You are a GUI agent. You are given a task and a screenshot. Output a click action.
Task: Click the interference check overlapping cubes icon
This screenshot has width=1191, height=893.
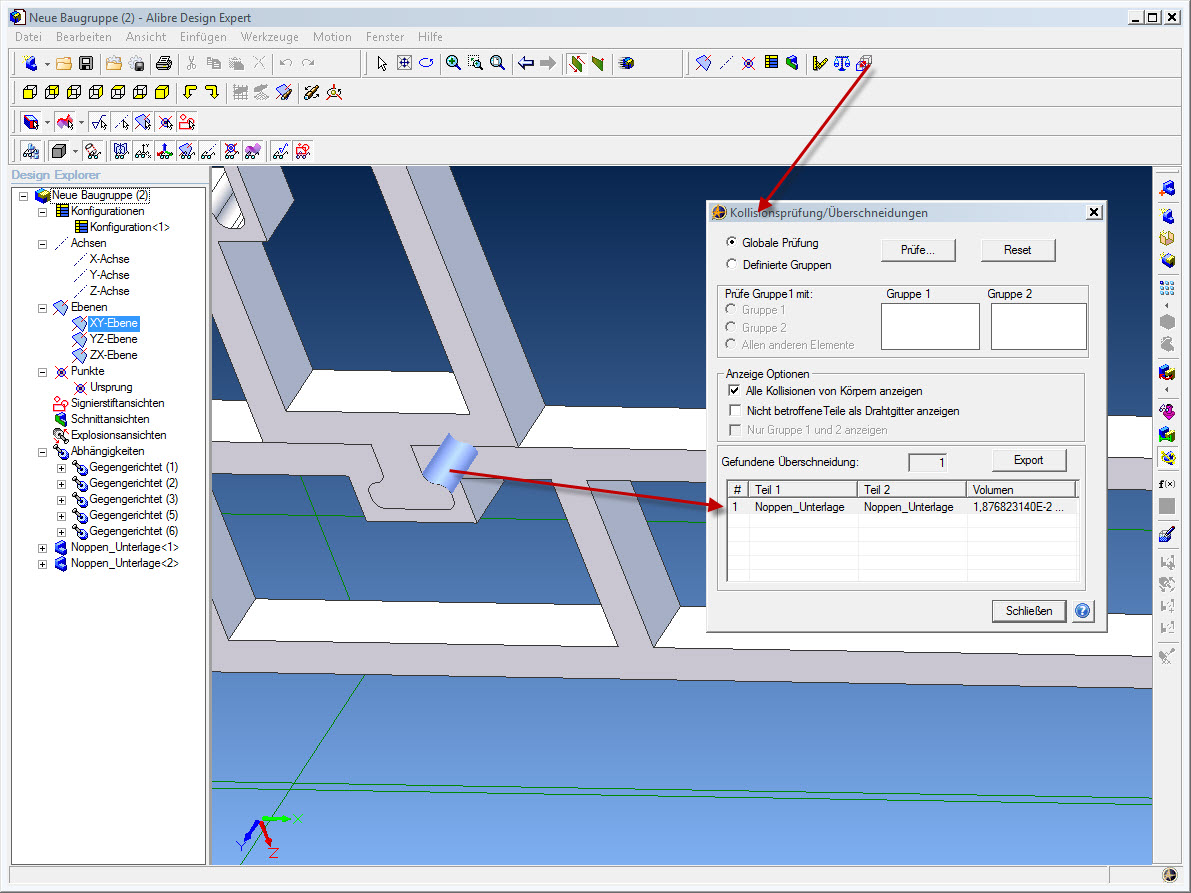(x=864, y=63)
